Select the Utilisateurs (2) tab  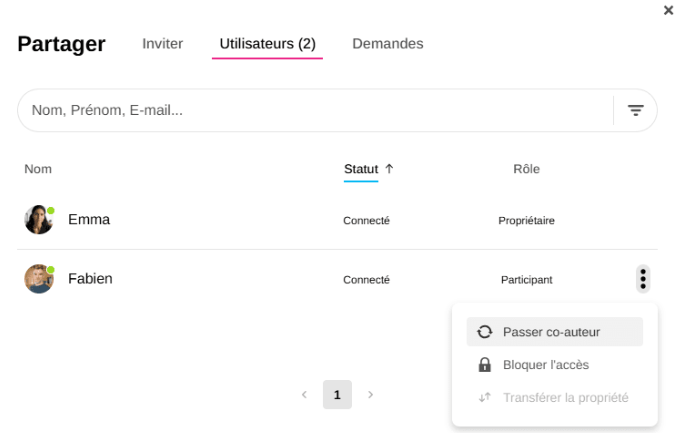click(x=267, y=44)
